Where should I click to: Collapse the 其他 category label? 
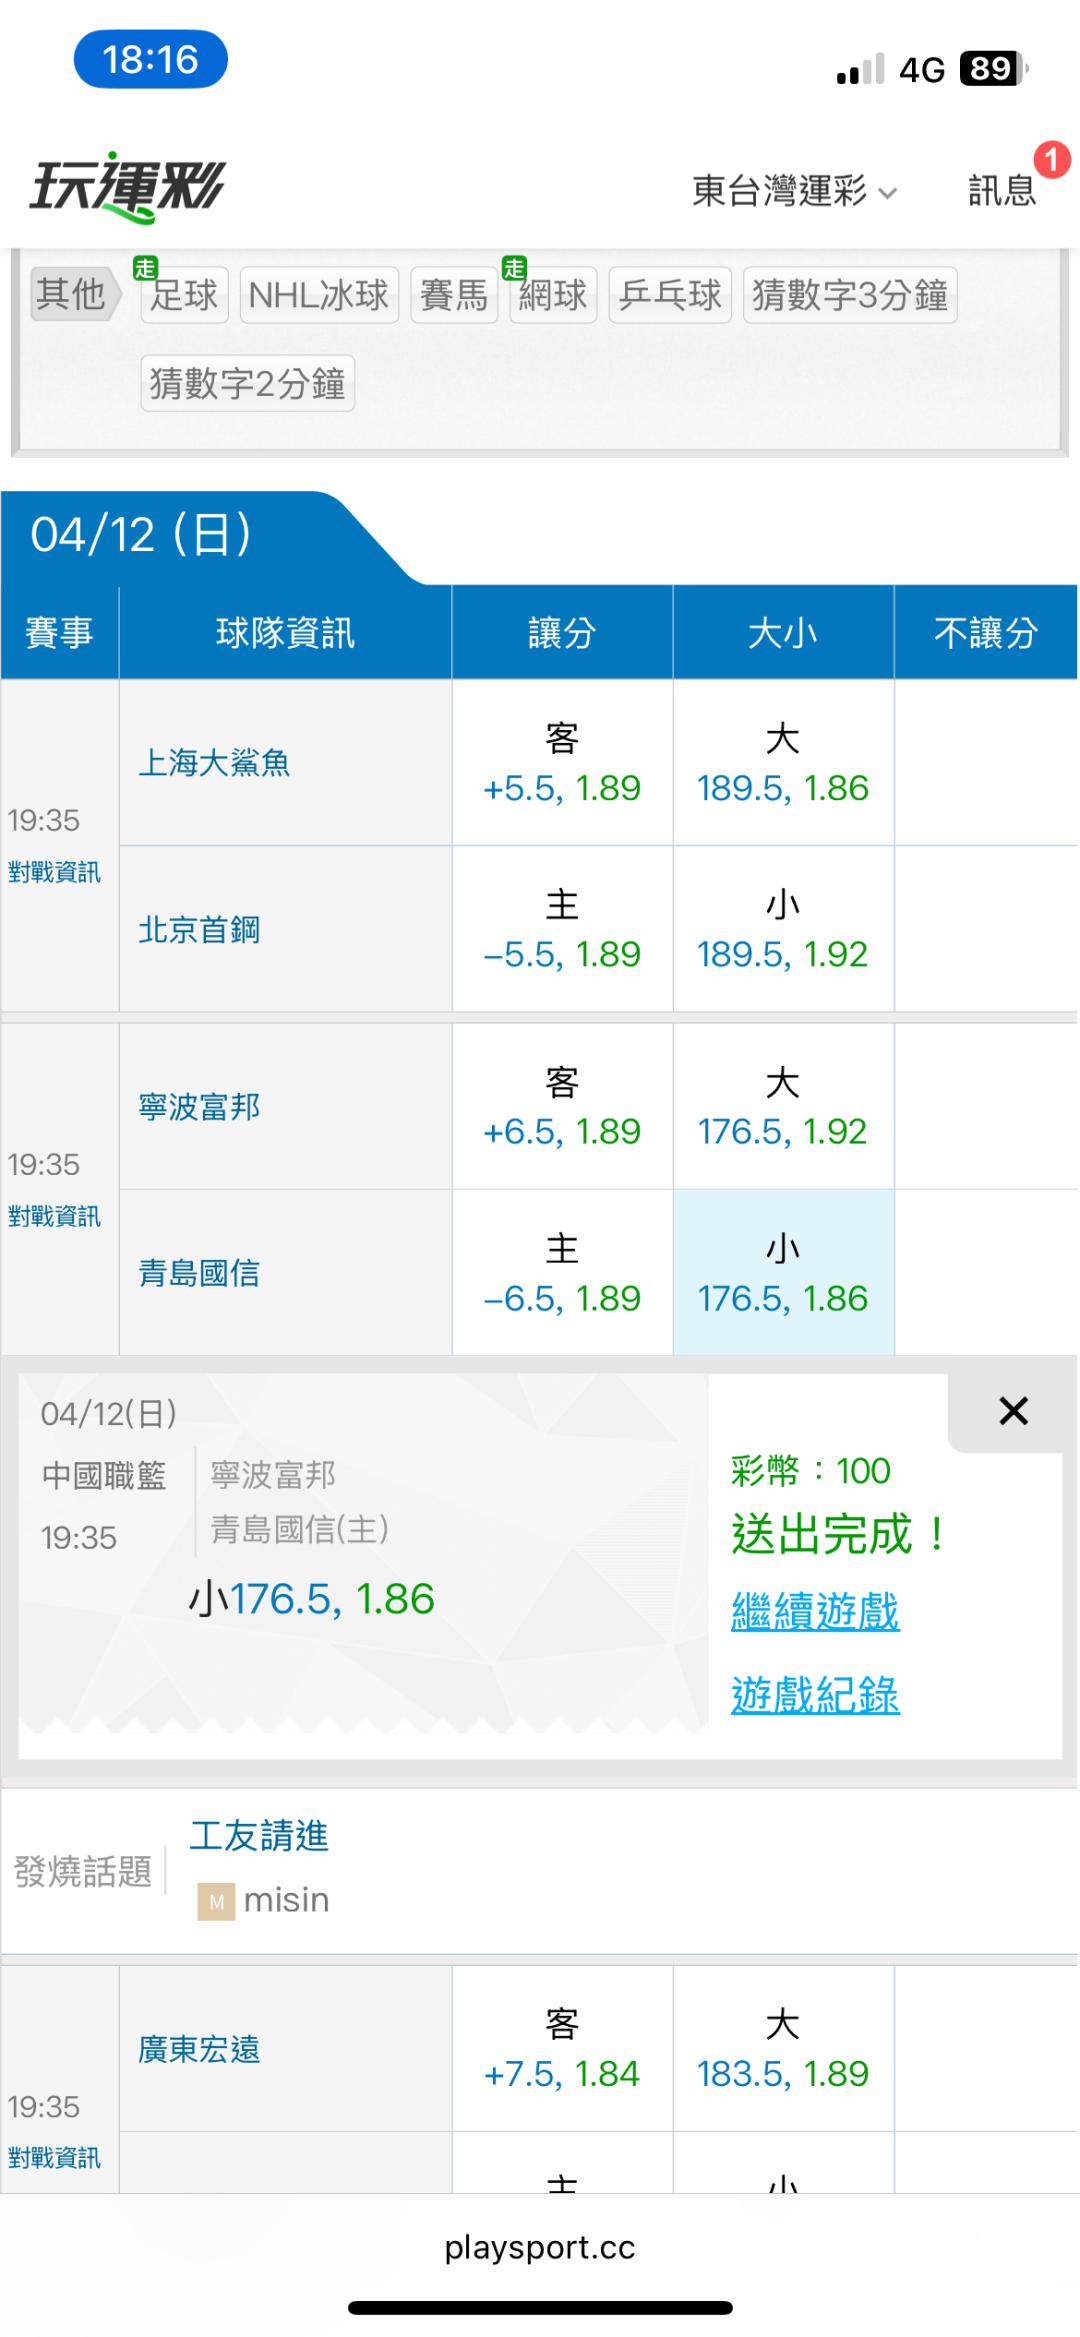point(72,294)
